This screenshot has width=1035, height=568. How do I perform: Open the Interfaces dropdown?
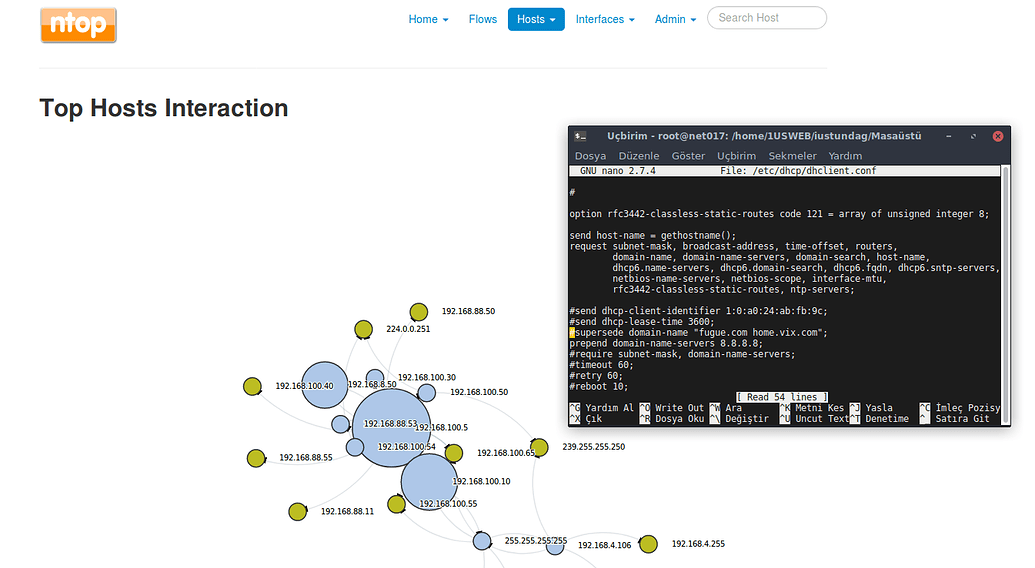pos(605,19)
